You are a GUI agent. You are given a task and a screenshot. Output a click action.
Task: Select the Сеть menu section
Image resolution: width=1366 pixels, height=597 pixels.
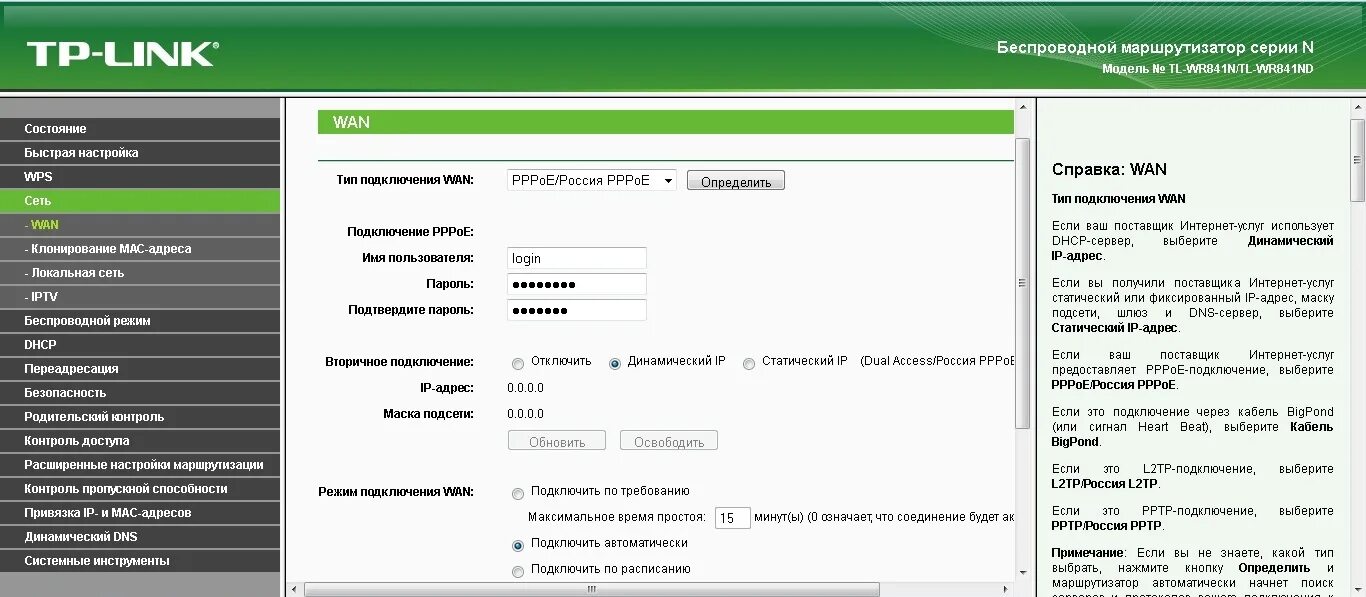[140, 201]
